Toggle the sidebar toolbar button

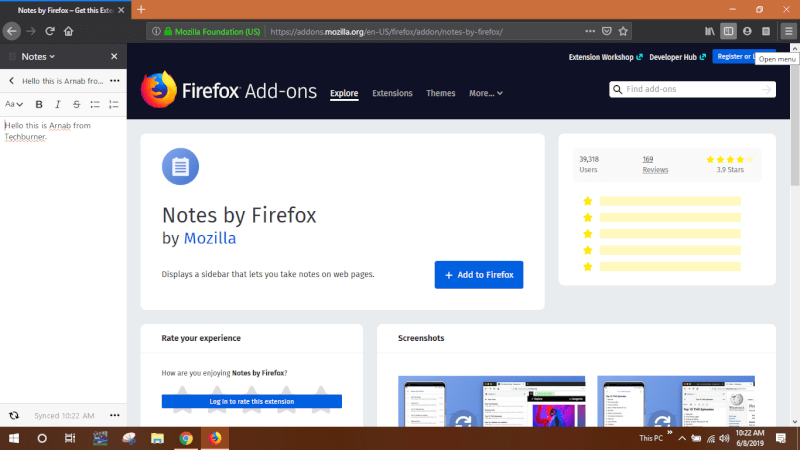tap(729, 31)
